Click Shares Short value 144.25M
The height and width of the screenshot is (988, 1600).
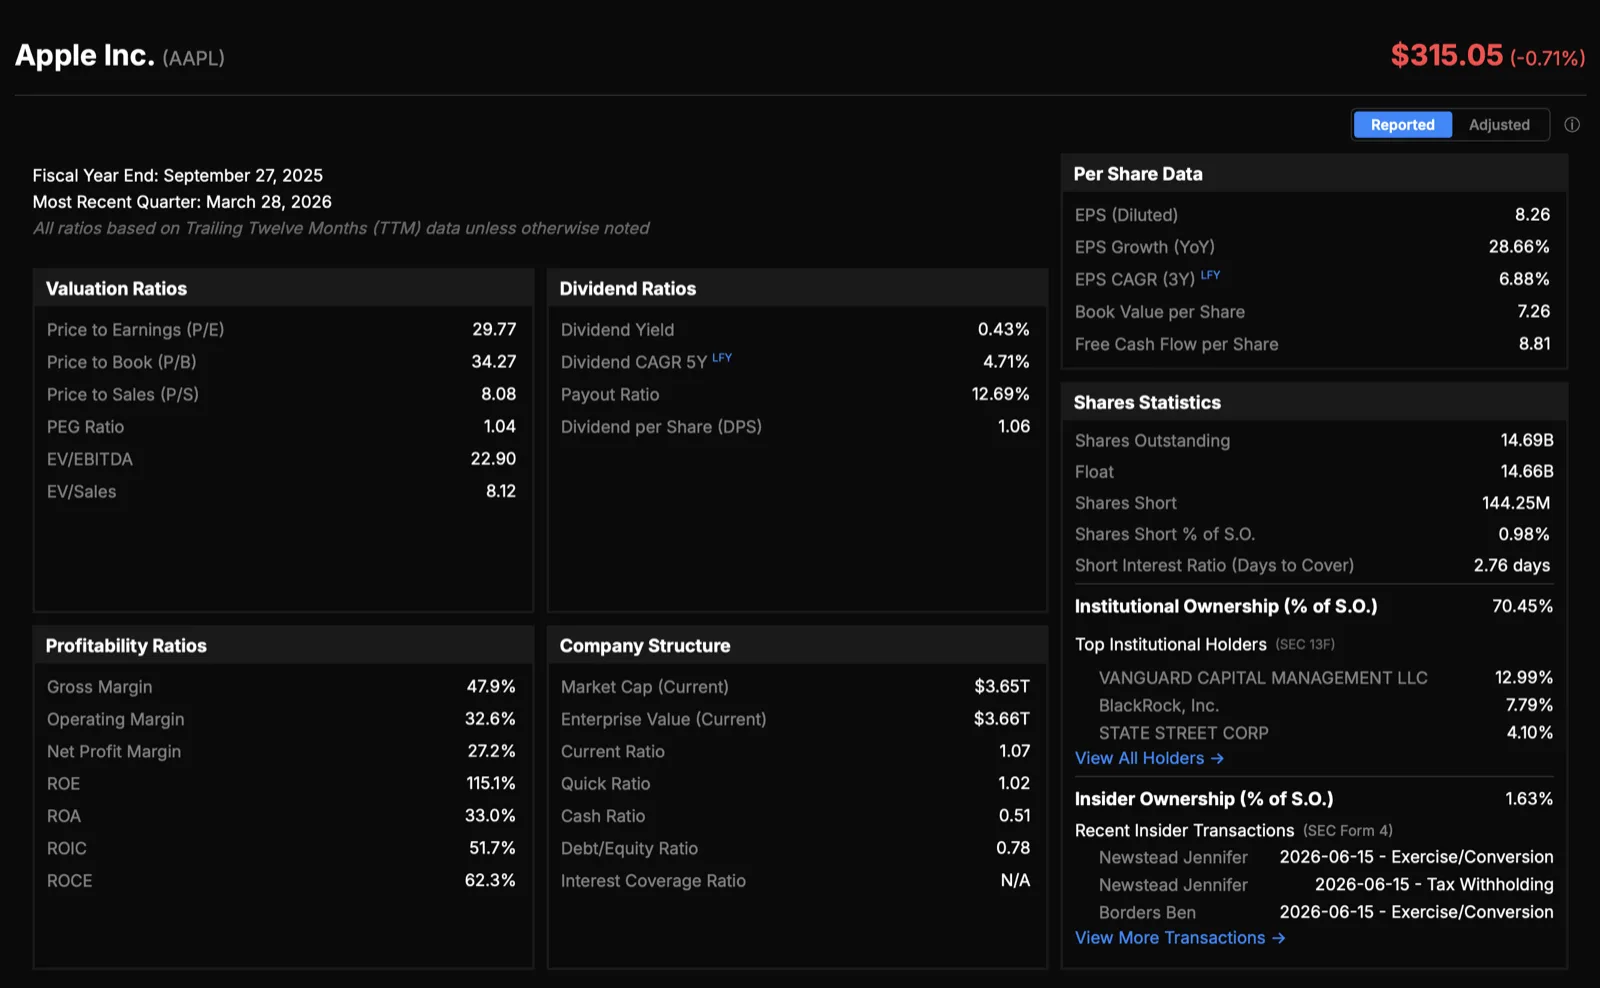pos(1516,503)
